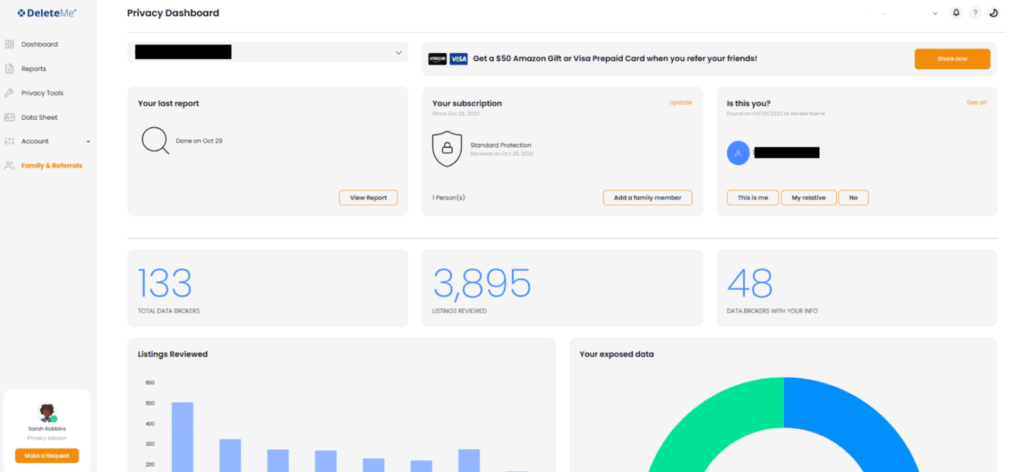The width and height of the screenshot is (1024, 472).
Task: Choose the My relative button
Action: pos(808,198)
